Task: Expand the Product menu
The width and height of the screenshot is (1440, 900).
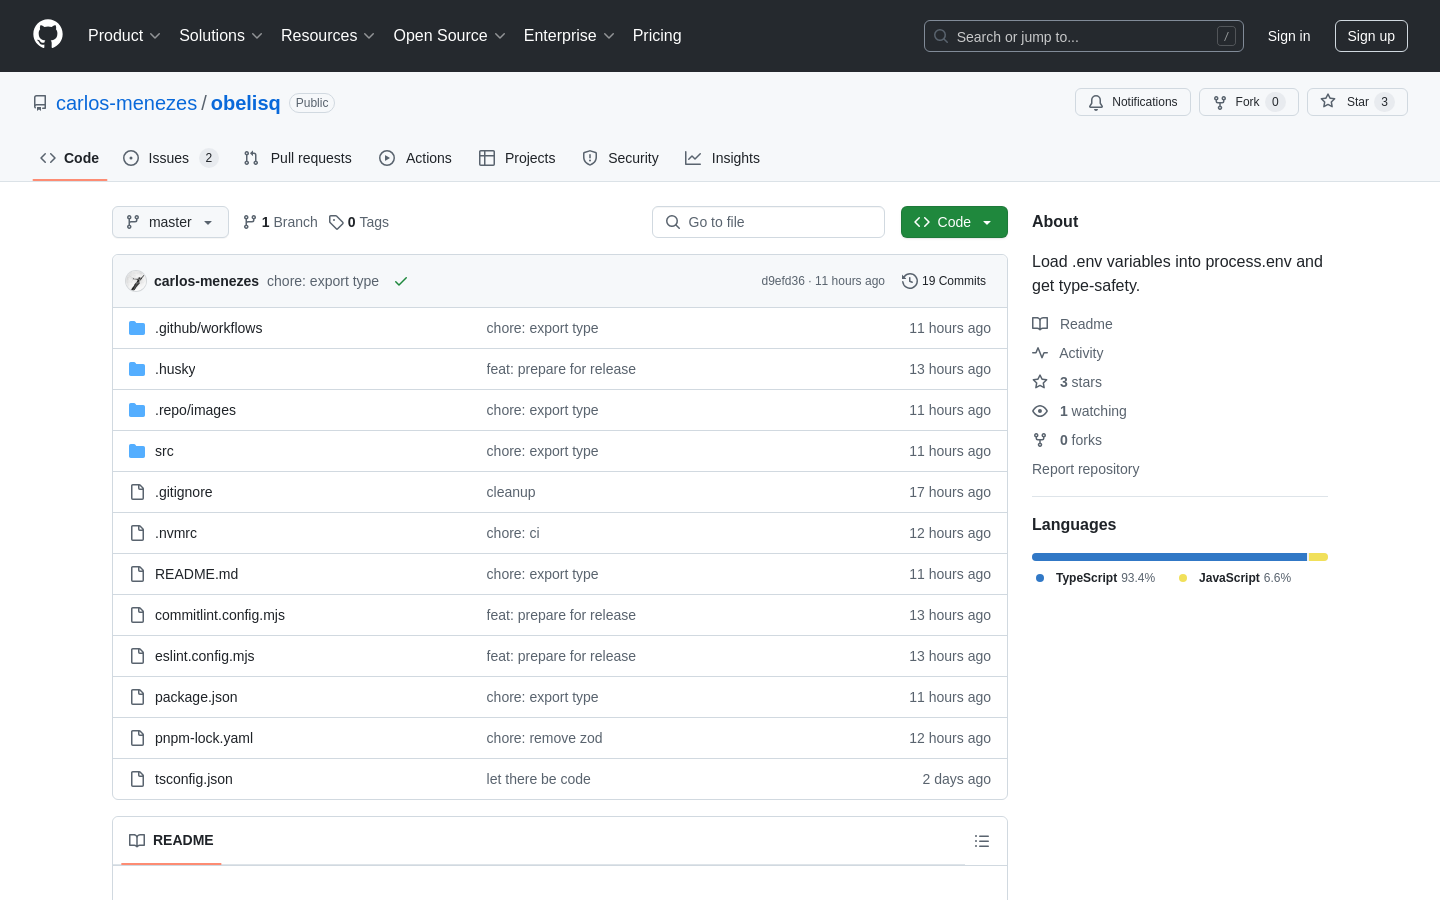Action: (x=124, y=36)
